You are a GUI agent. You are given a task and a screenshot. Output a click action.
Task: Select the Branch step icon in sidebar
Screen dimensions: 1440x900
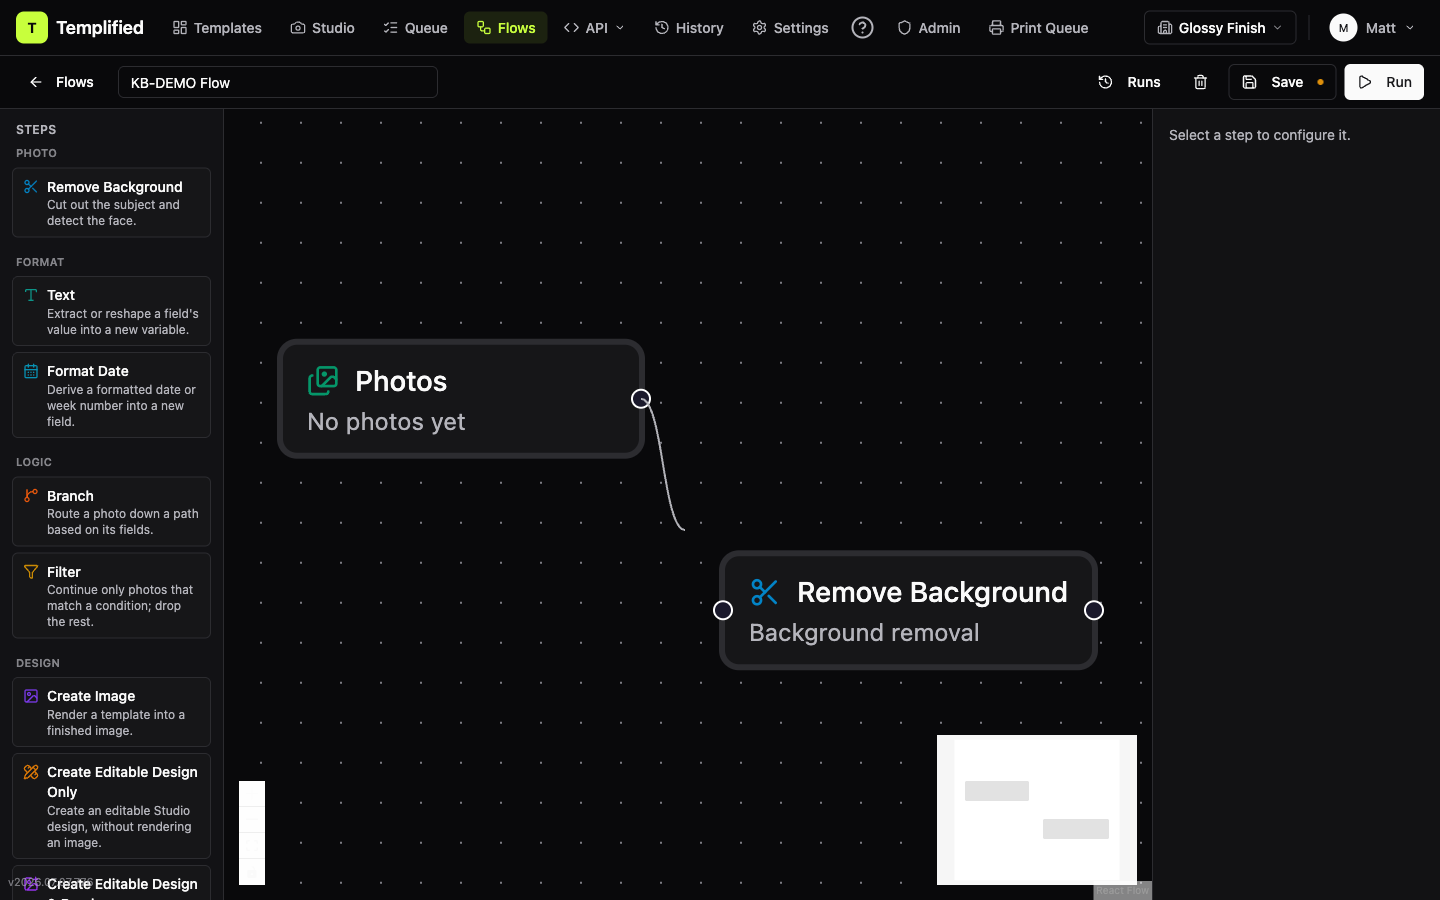coord(31,495)
